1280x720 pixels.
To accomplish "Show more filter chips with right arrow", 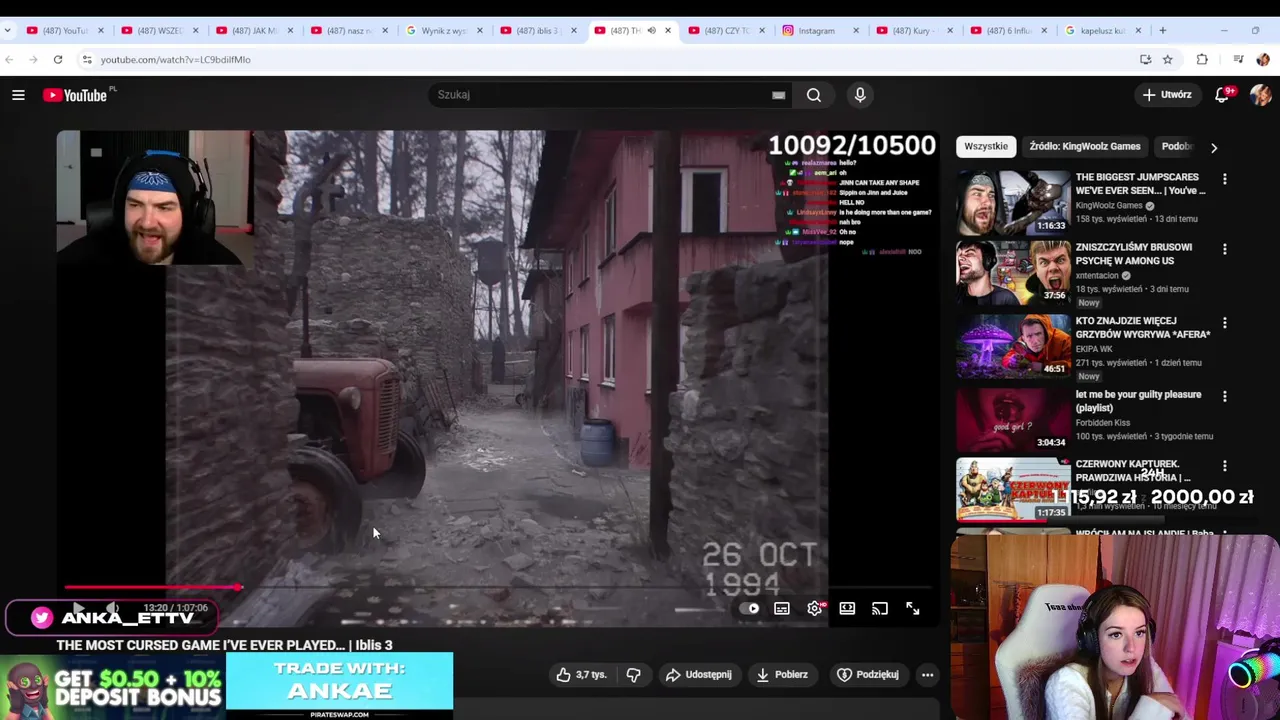I will (x=1214, y=148).
